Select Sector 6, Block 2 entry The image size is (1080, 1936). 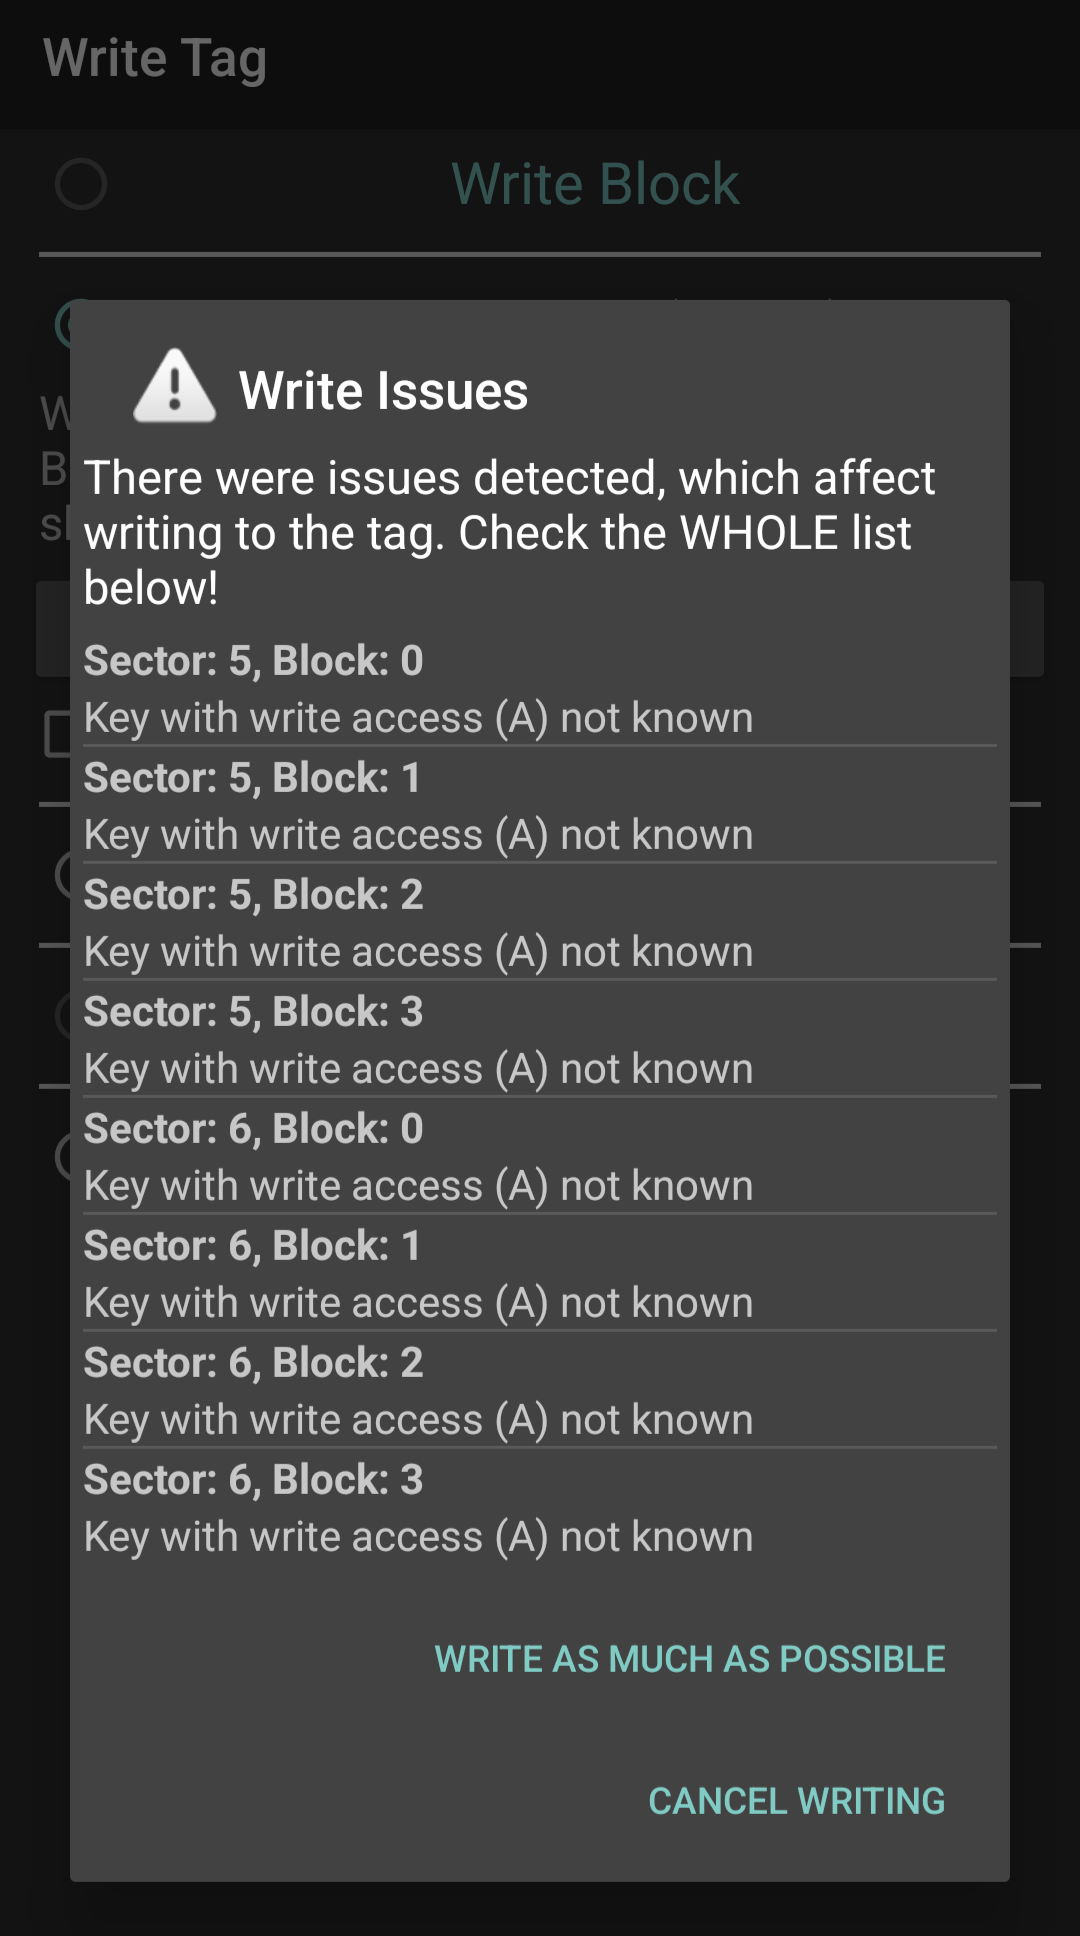click(540, 1391)
